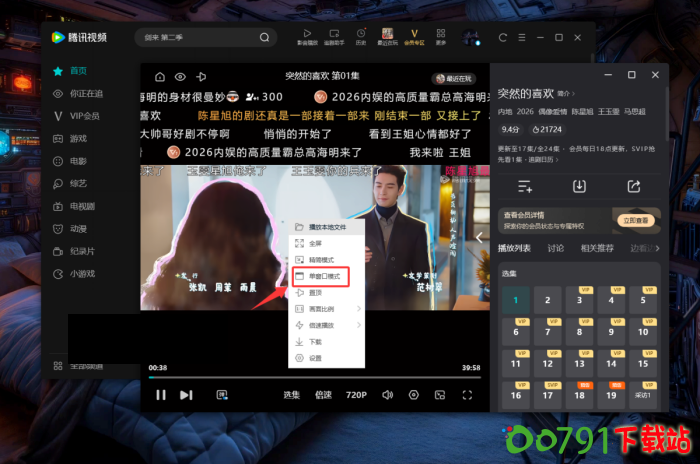Screen dimensions: 700x464
Task: Toggle the eye icon above the video
Action: pos(180,76)
